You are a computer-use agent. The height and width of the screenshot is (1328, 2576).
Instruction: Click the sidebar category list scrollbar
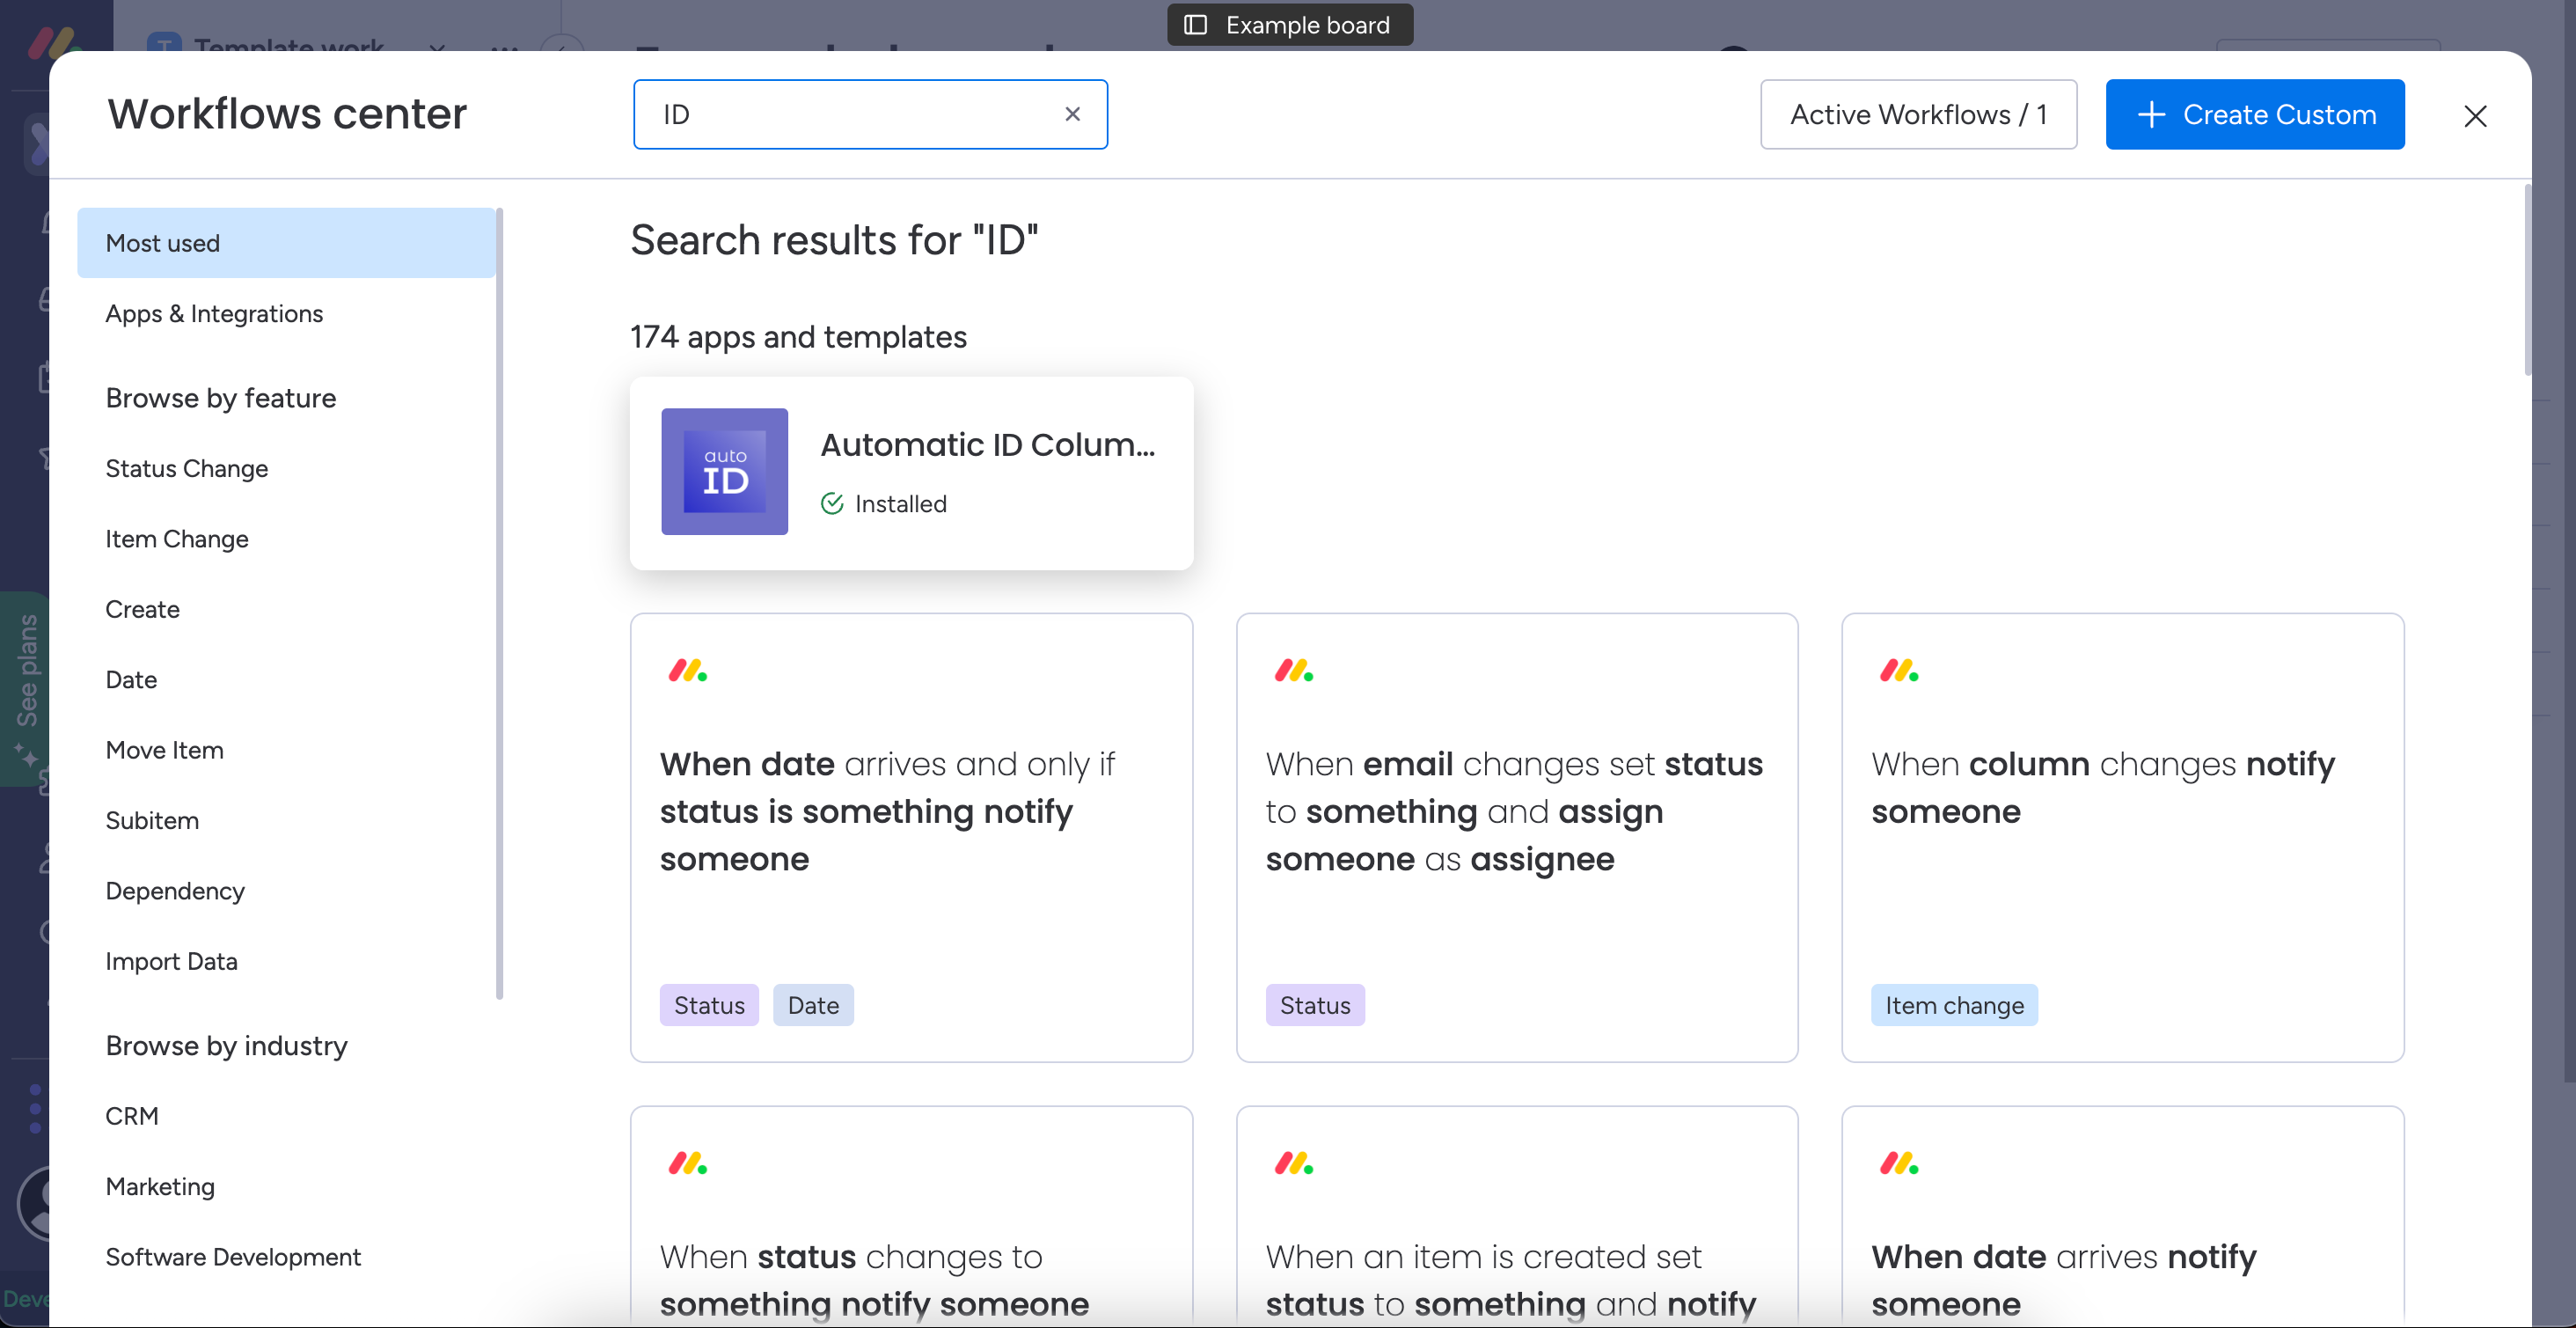coord(499,600)
